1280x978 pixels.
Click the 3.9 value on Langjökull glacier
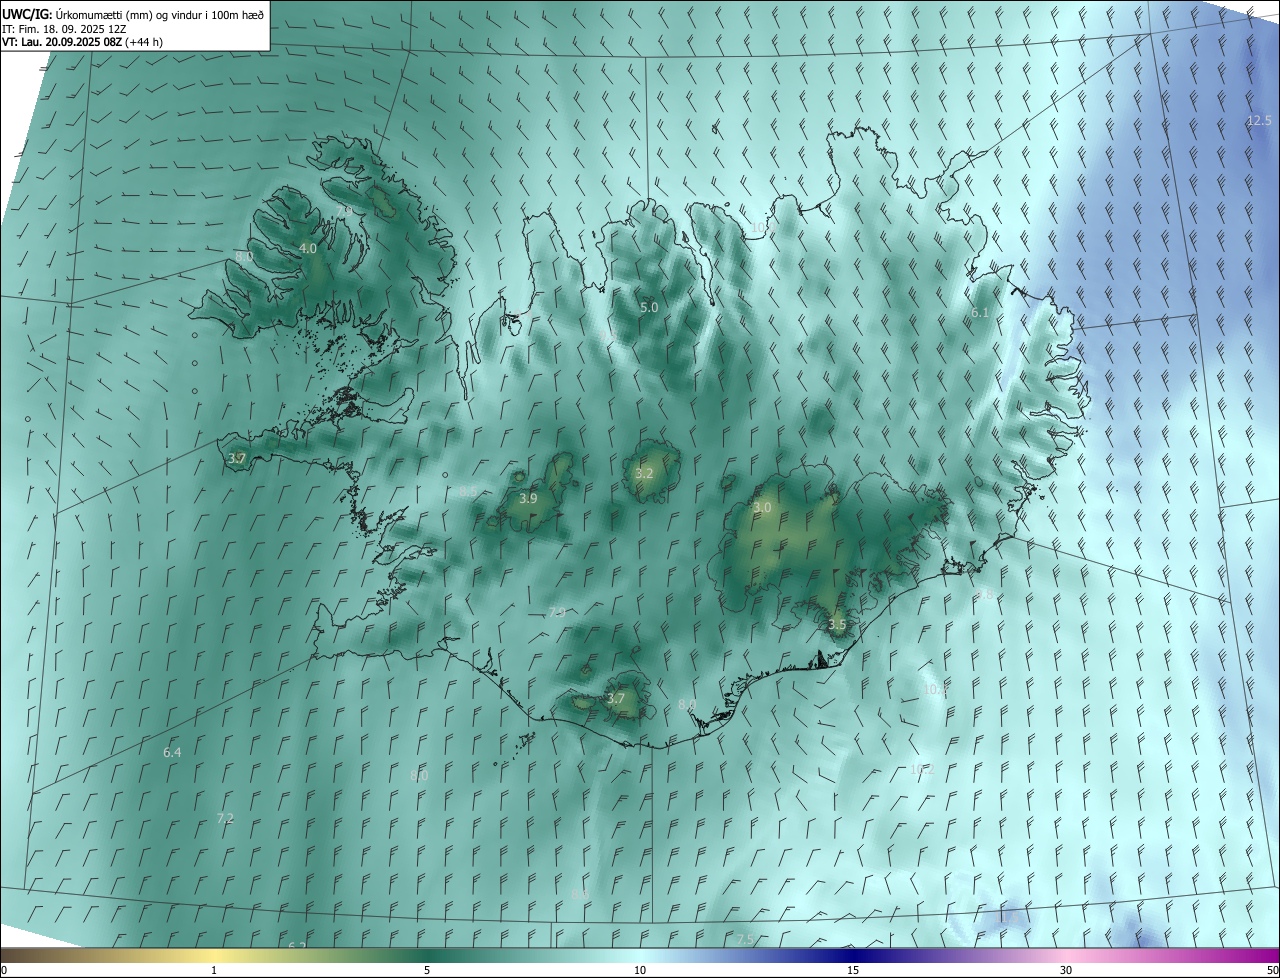[x=528, y=498]
